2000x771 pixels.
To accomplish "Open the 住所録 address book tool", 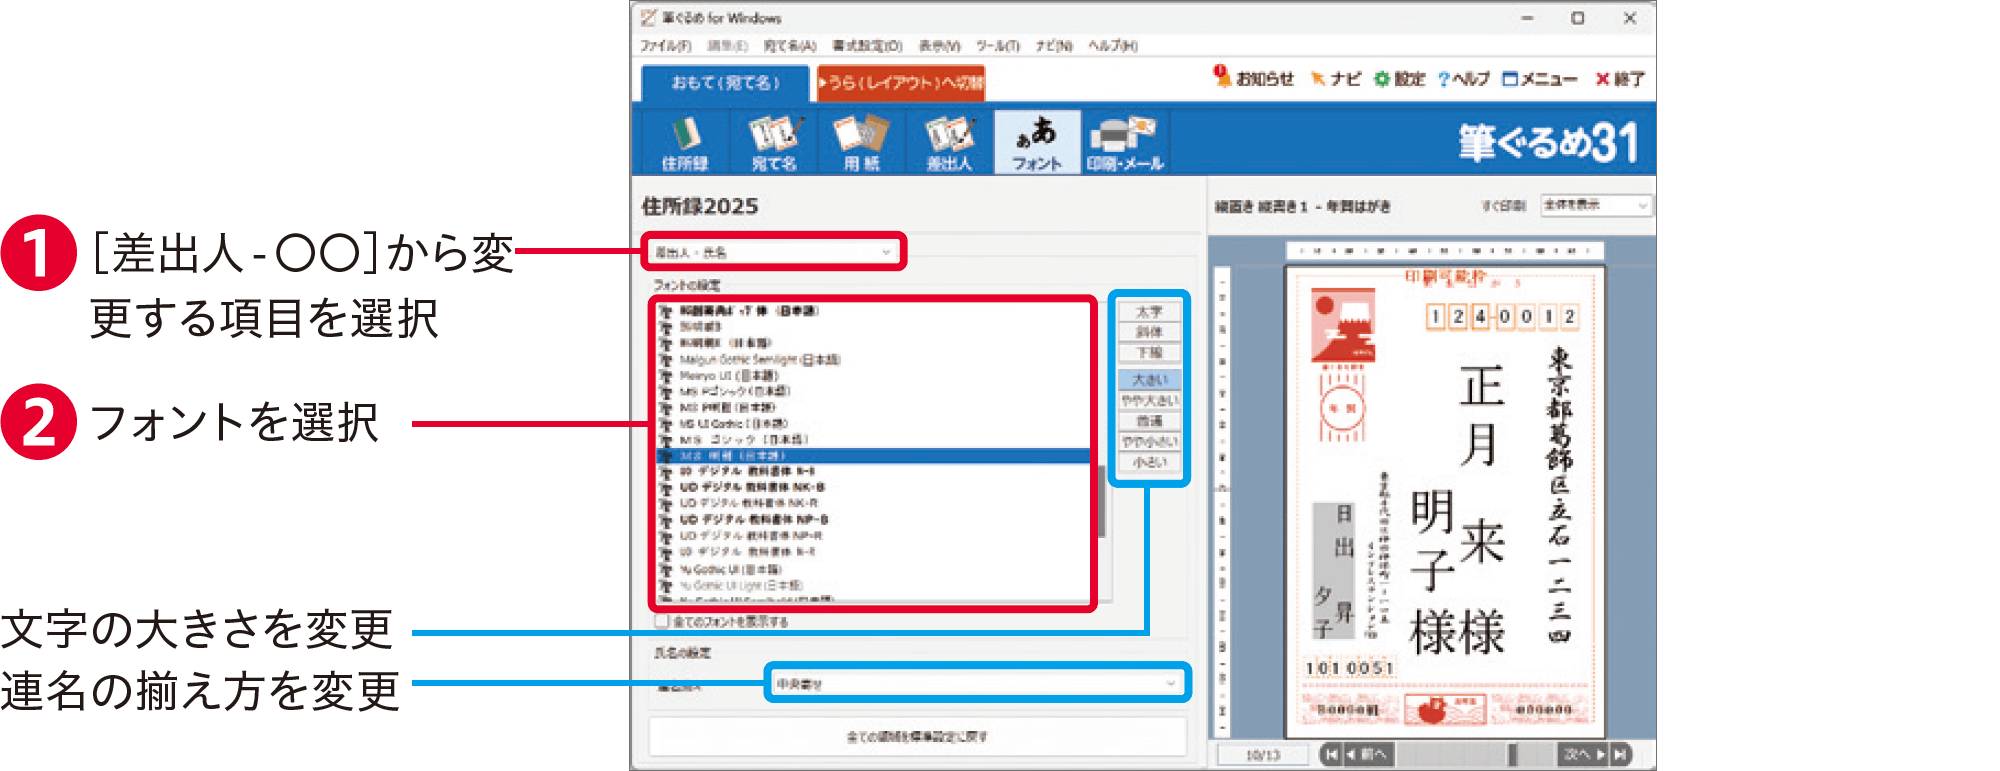I will pyautogui.click(x=685, y=142).
